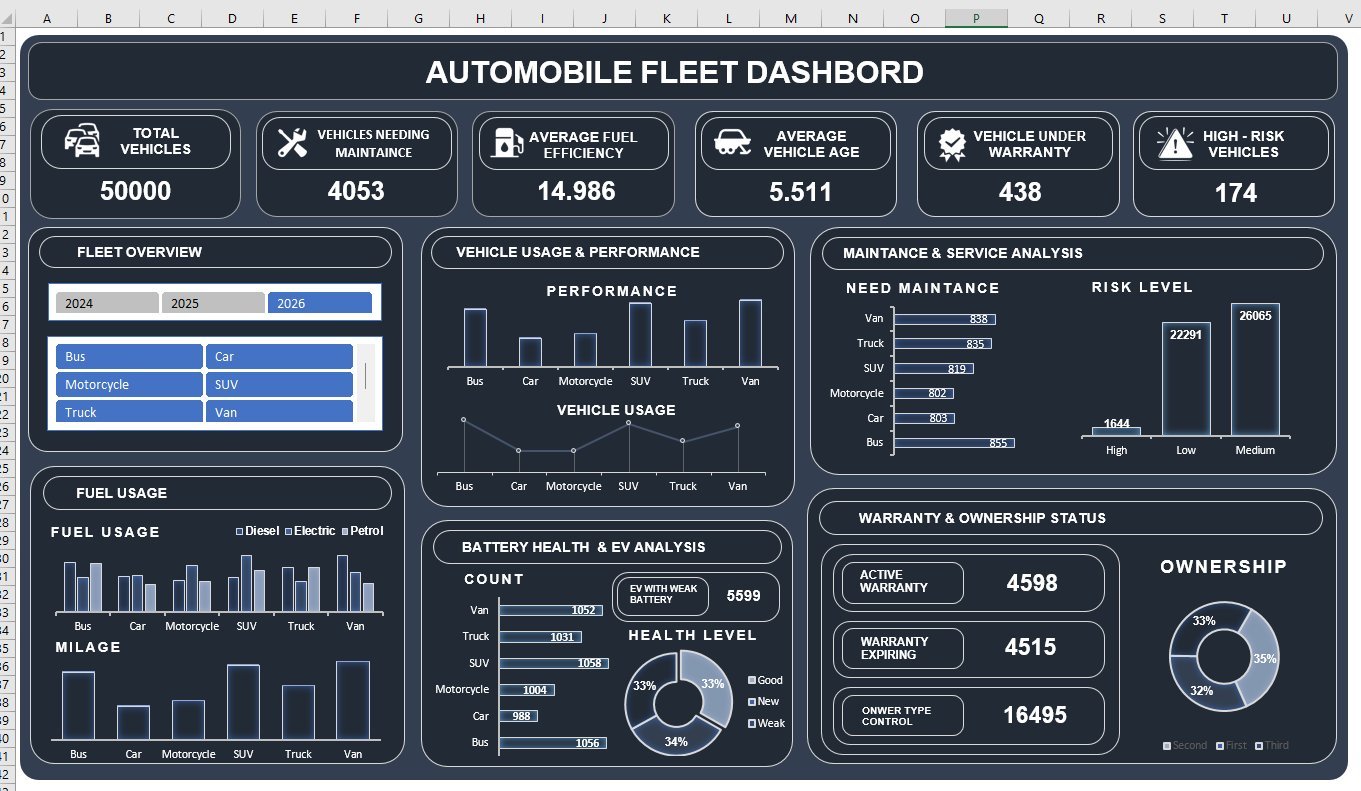Screen dimensions: 1361x791
Task: Click the vehicle age value 5.511
Action: pyautogui.click(x=800, y=192)
